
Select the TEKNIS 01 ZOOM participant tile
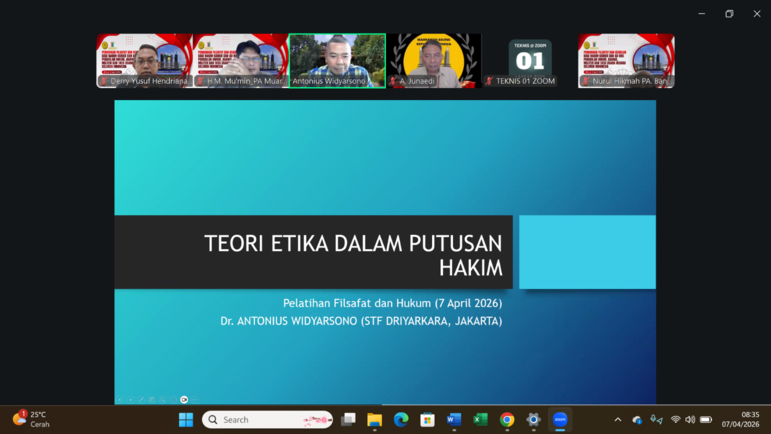530,61
